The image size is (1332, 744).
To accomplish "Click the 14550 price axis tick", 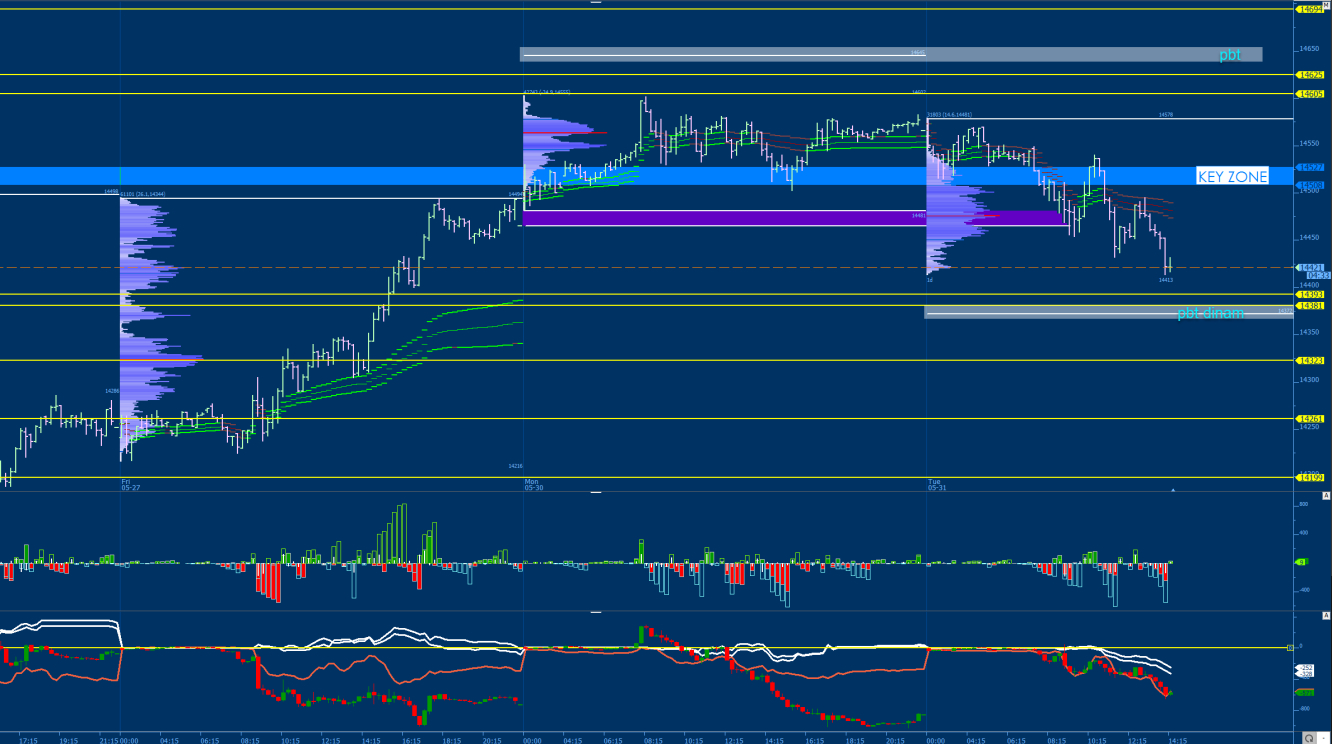I will coord(1308,143).
